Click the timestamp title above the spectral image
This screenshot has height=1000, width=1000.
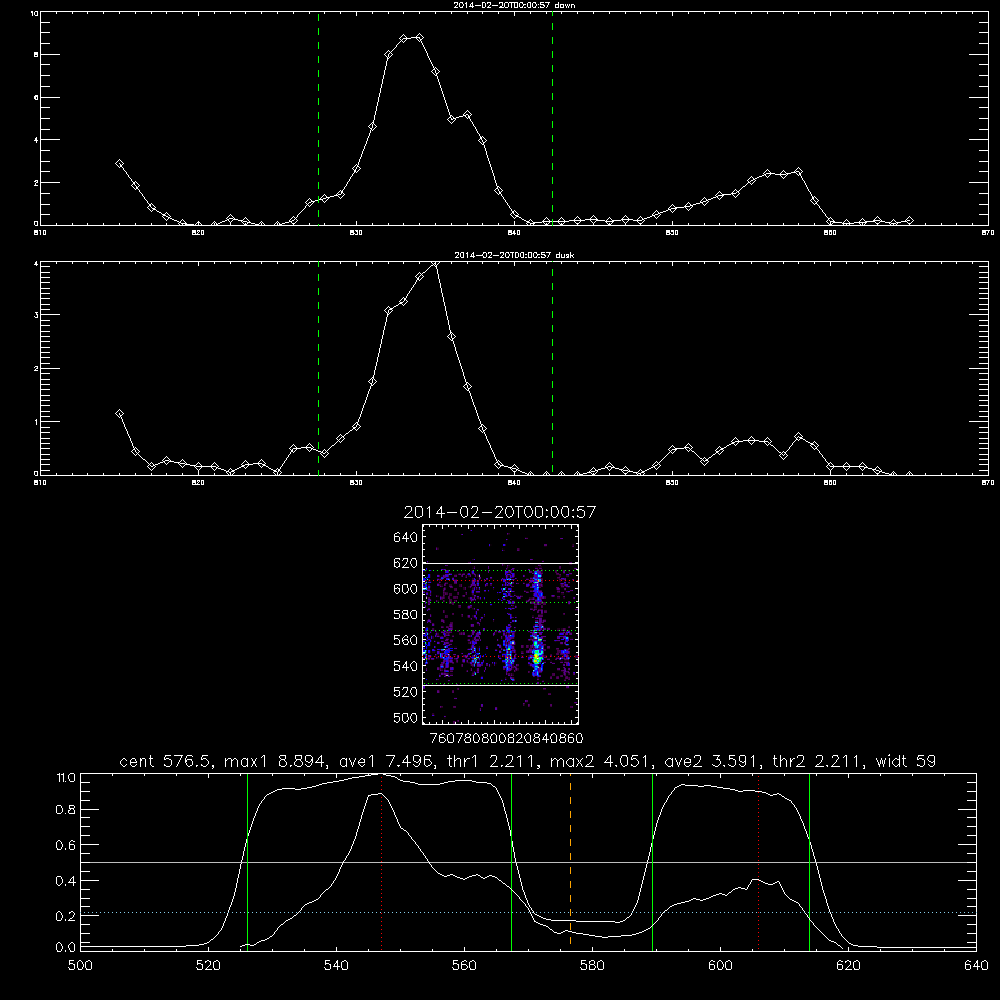pos(500,512)
